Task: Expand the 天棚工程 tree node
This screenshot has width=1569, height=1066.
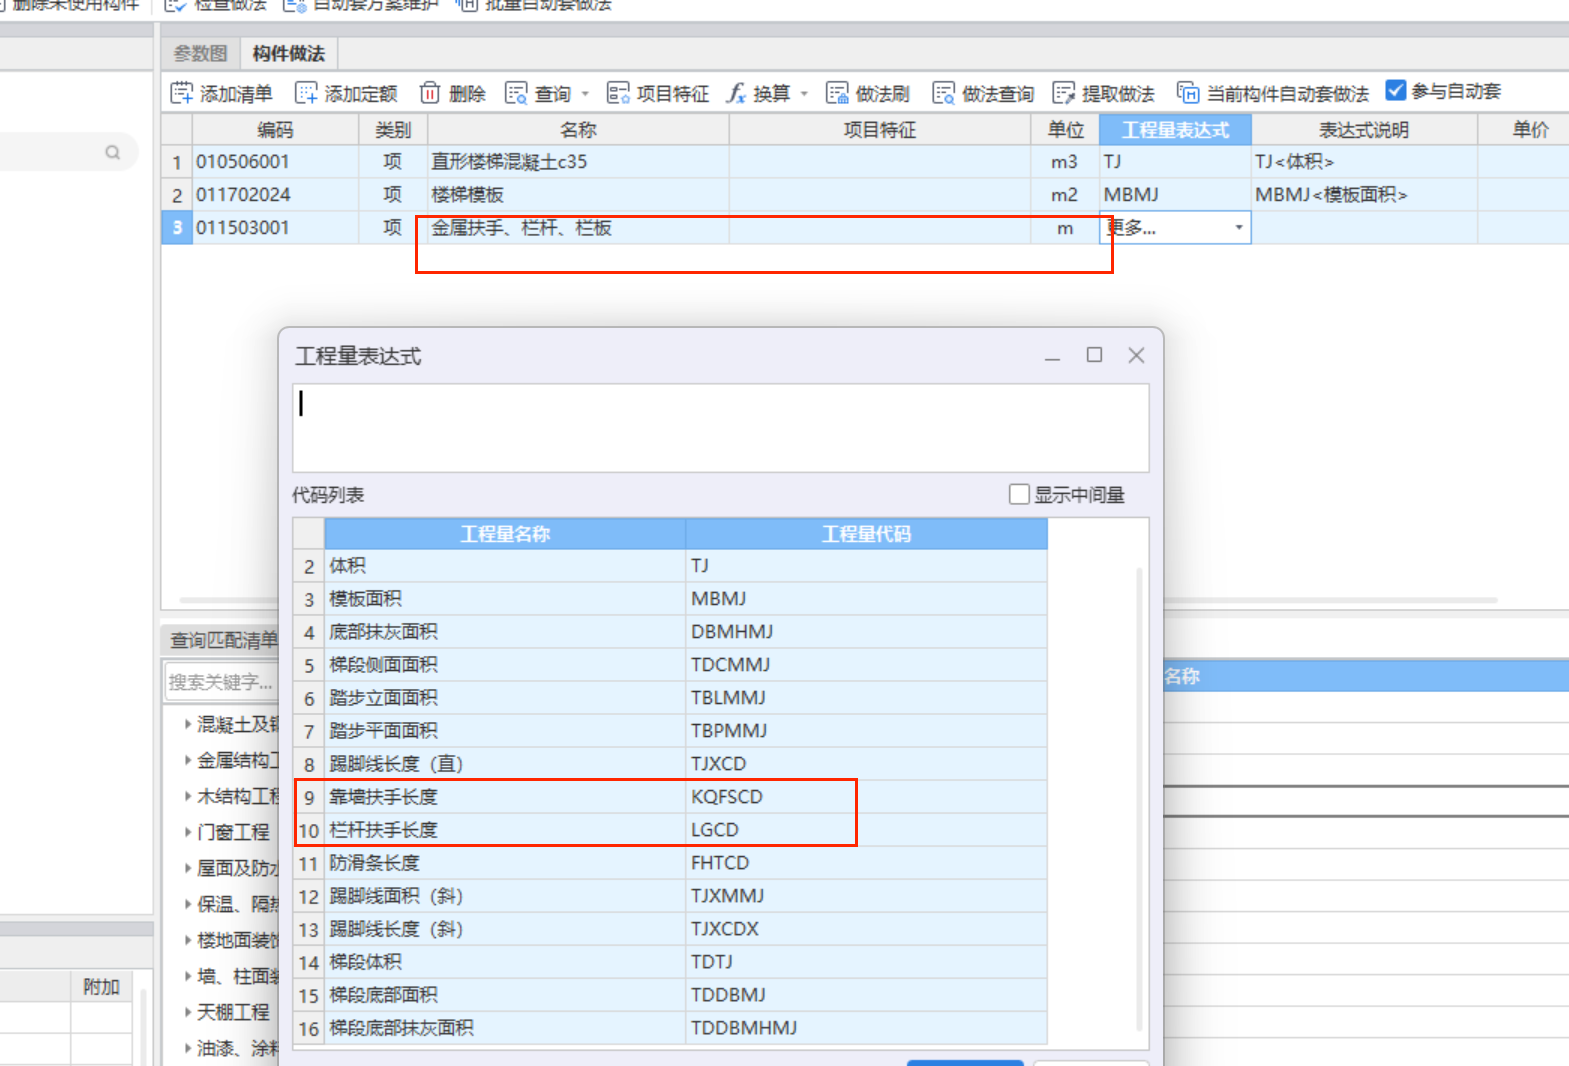Action: coord(188,1011)
